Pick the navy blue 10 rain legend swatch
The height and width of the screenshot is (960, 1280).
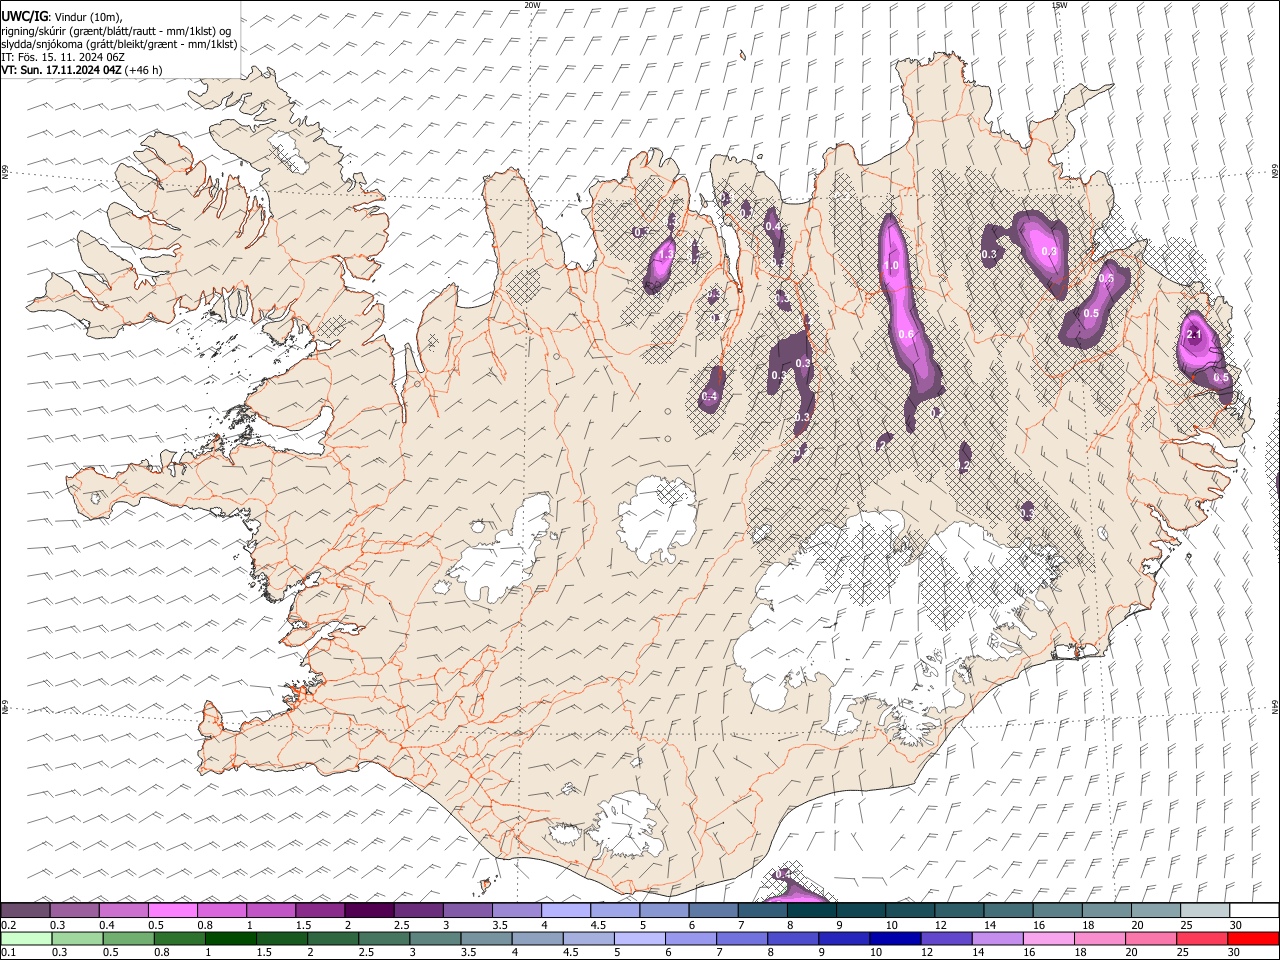895,938
